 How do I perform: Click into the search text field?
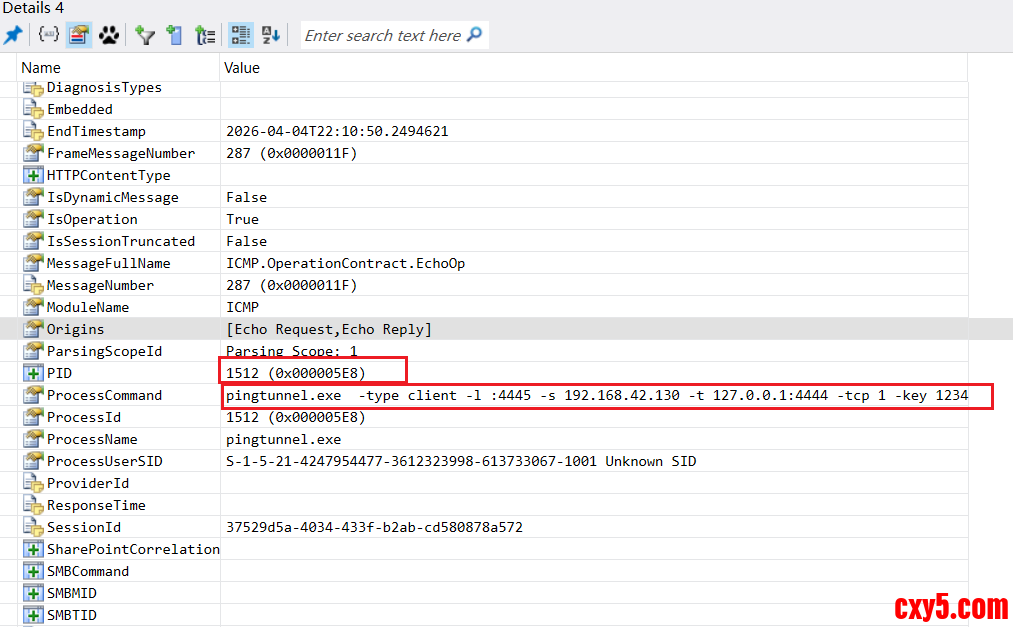(x=383, y=35)
